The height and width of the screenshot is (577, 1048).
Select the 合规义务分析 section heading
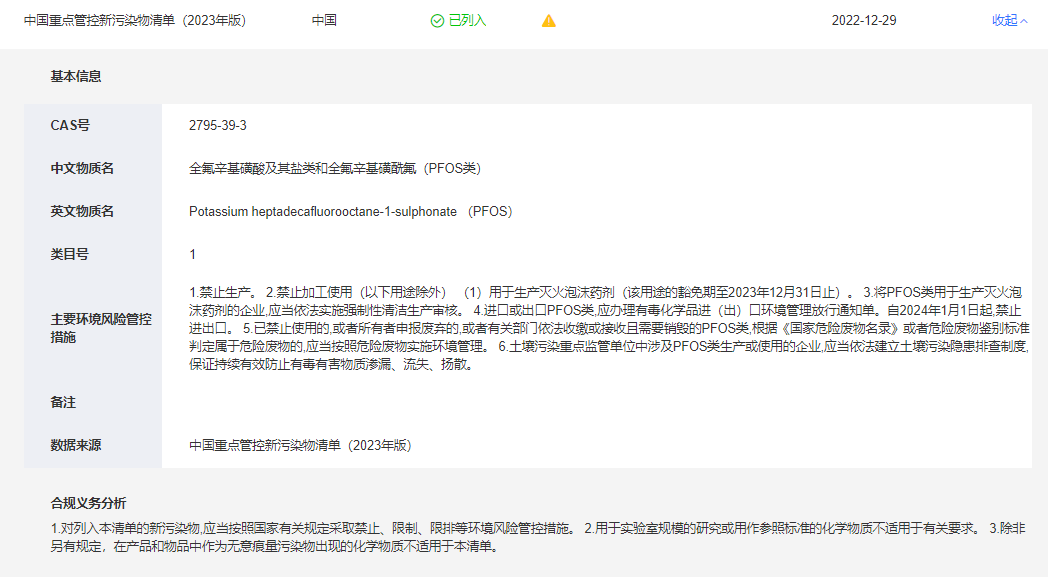point(88,503)
